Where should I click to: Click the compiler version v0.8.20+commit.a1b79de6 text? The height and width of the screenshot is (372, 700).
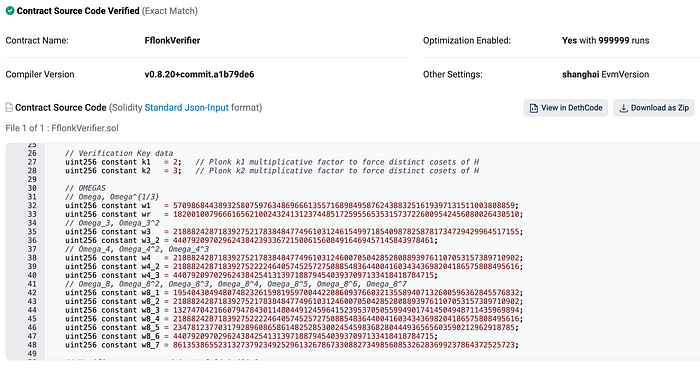(x=199, y=74)
